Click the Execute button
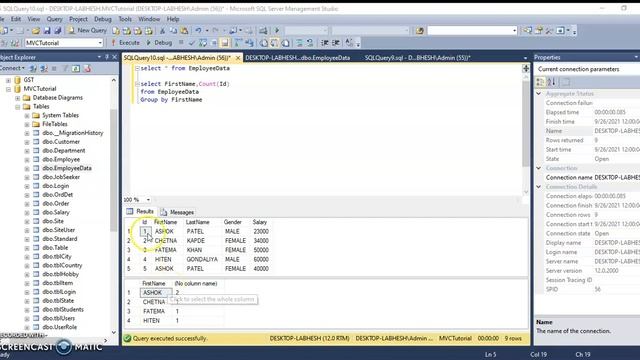Image resolution: width=640 pixels, height=360 pixels. [126, 42]
